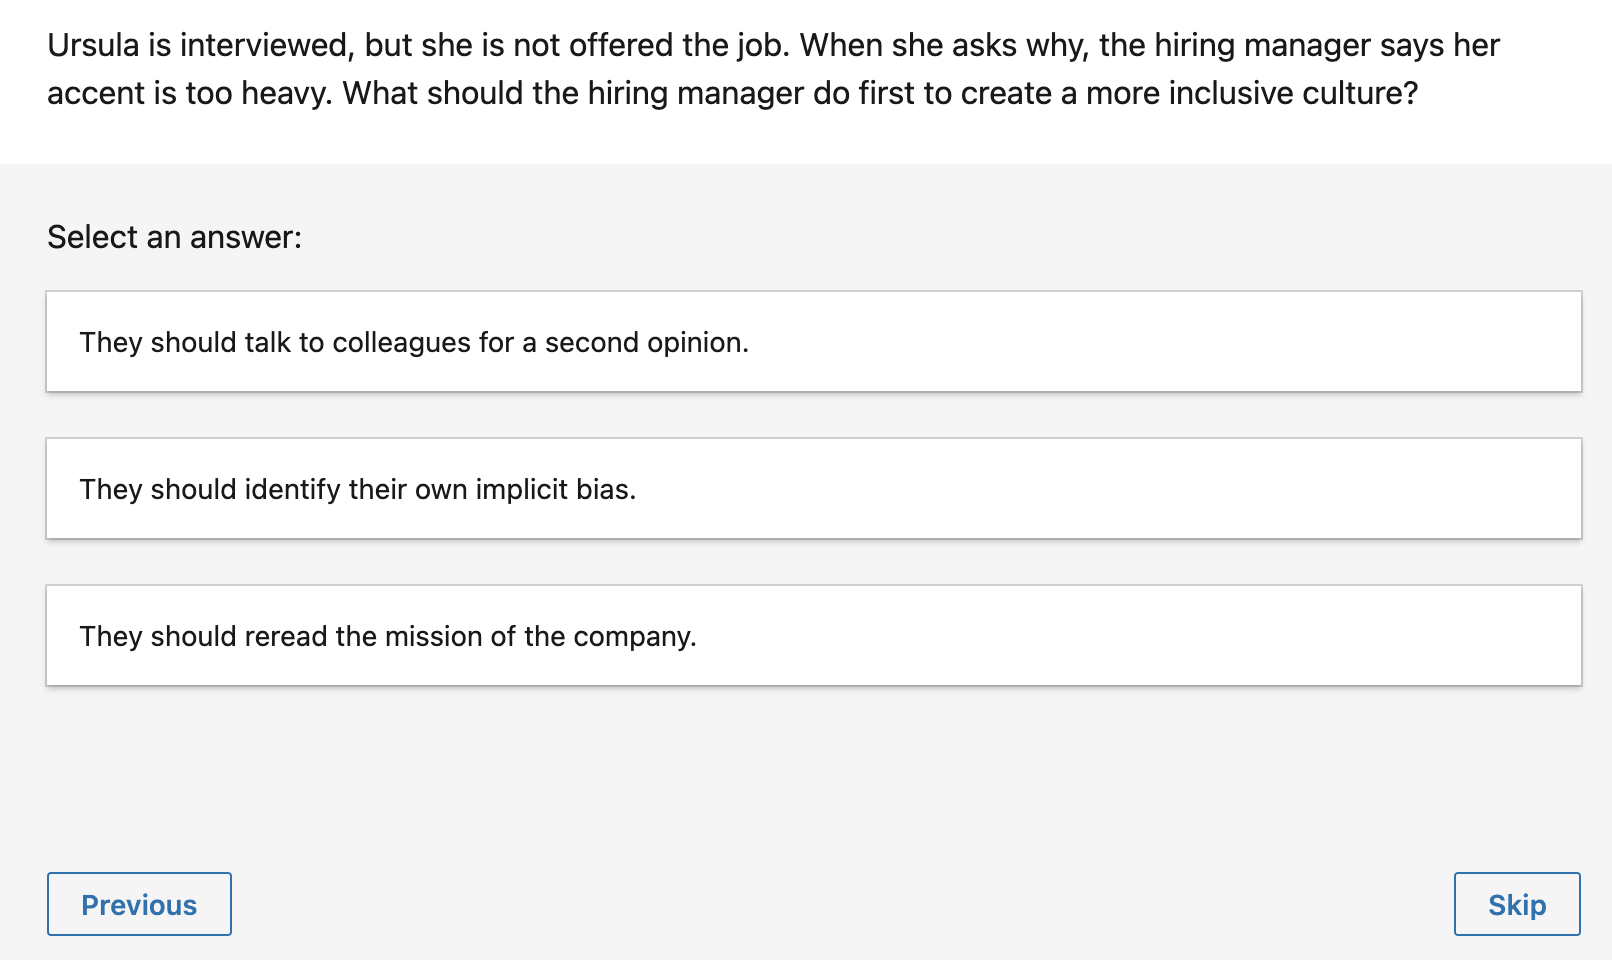Go back to the previous question
The height and width of the screenshot is (960, 1612).
(x=139, y=904)
